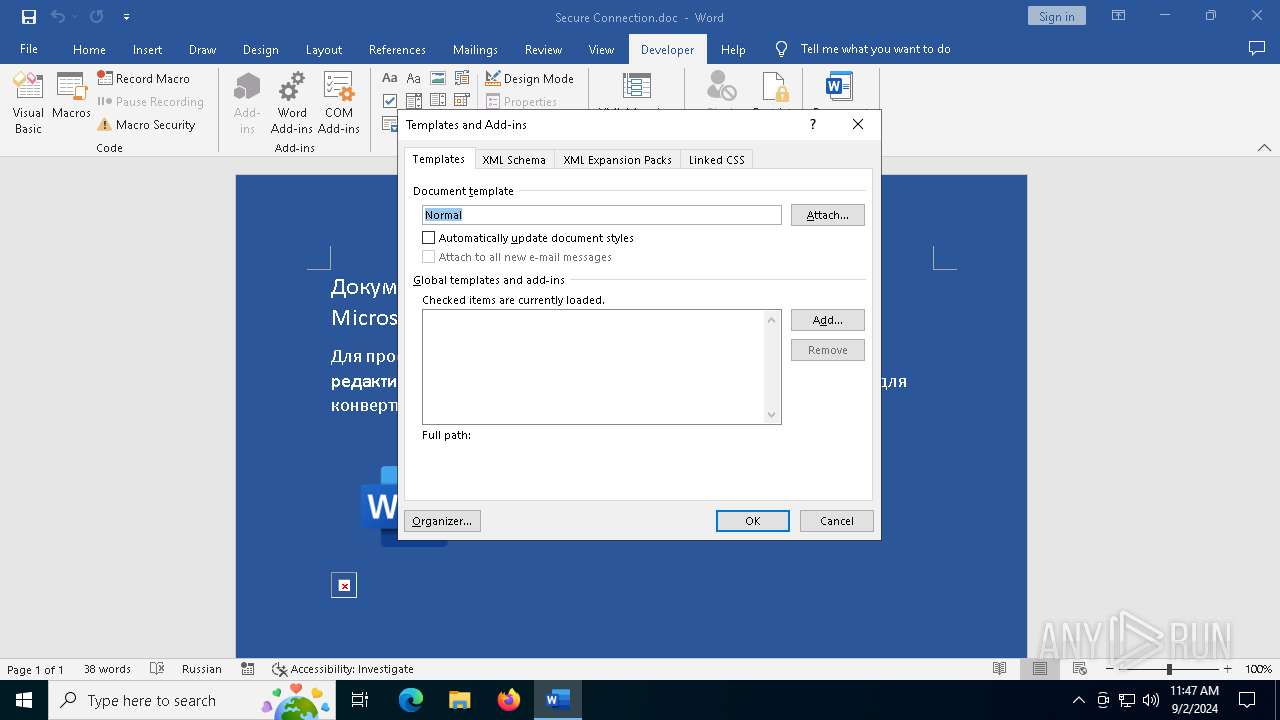Viewport: 1280px width, 720px height.
Task: Open the Macros list button
Action: (x=71, y=97)
